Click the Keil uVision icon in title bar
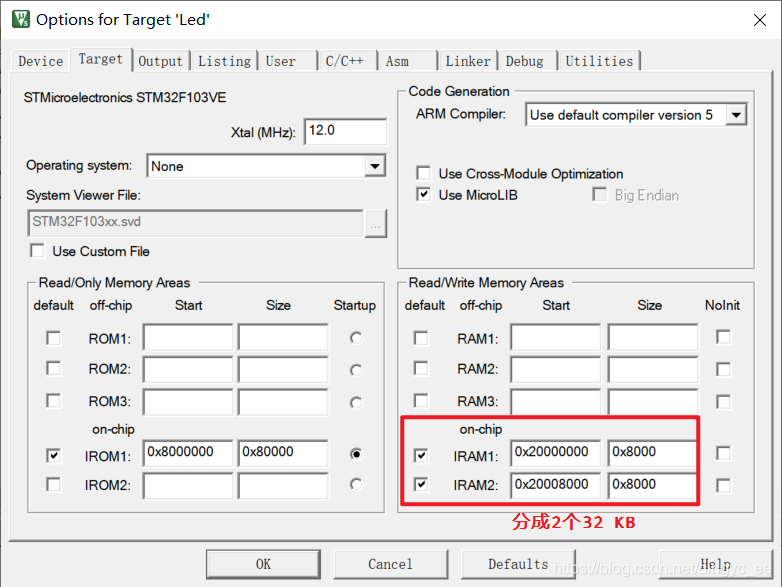 click(21, 19)
